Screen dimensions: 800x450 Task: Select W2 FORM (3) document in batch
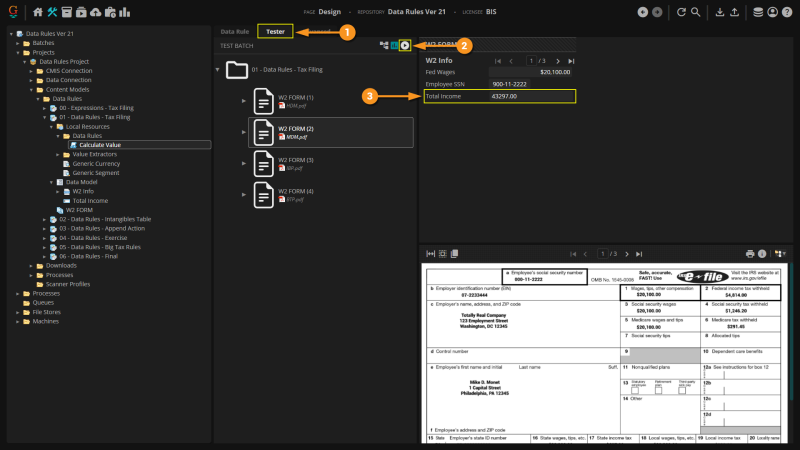(x=331, y=164)
